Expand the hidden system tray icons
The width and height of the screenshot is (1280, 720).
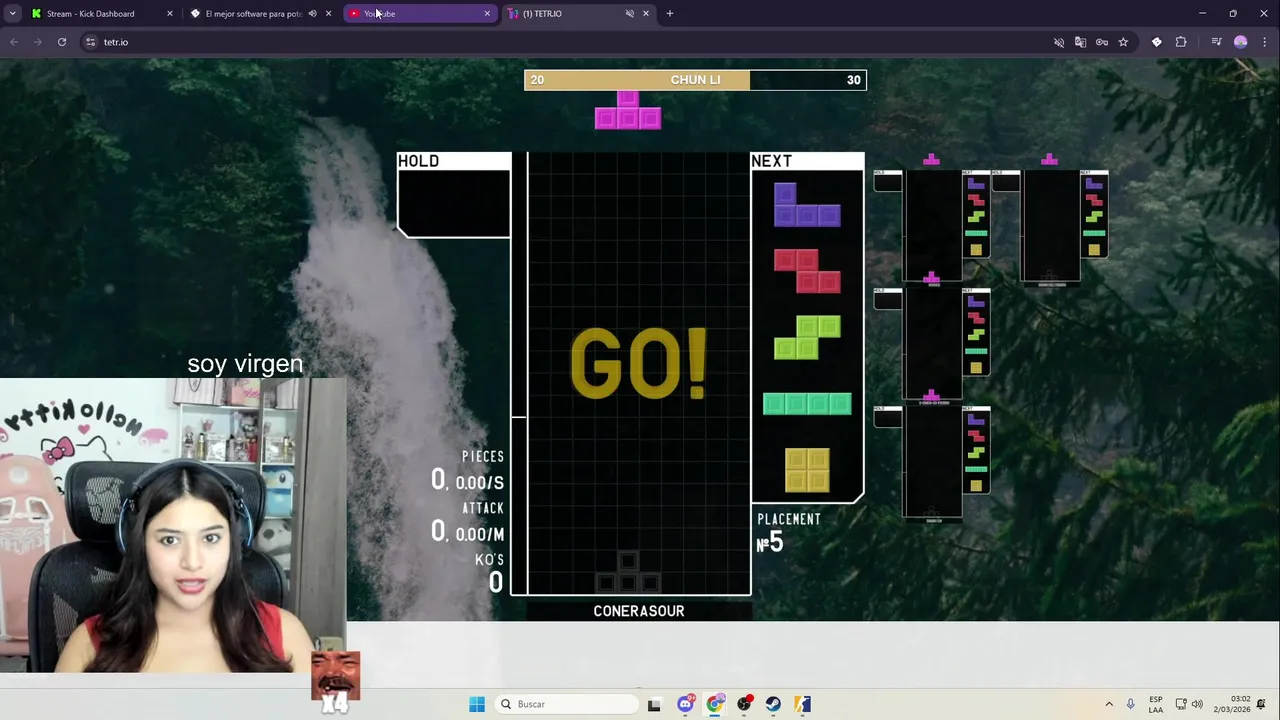click(1108, 704)
